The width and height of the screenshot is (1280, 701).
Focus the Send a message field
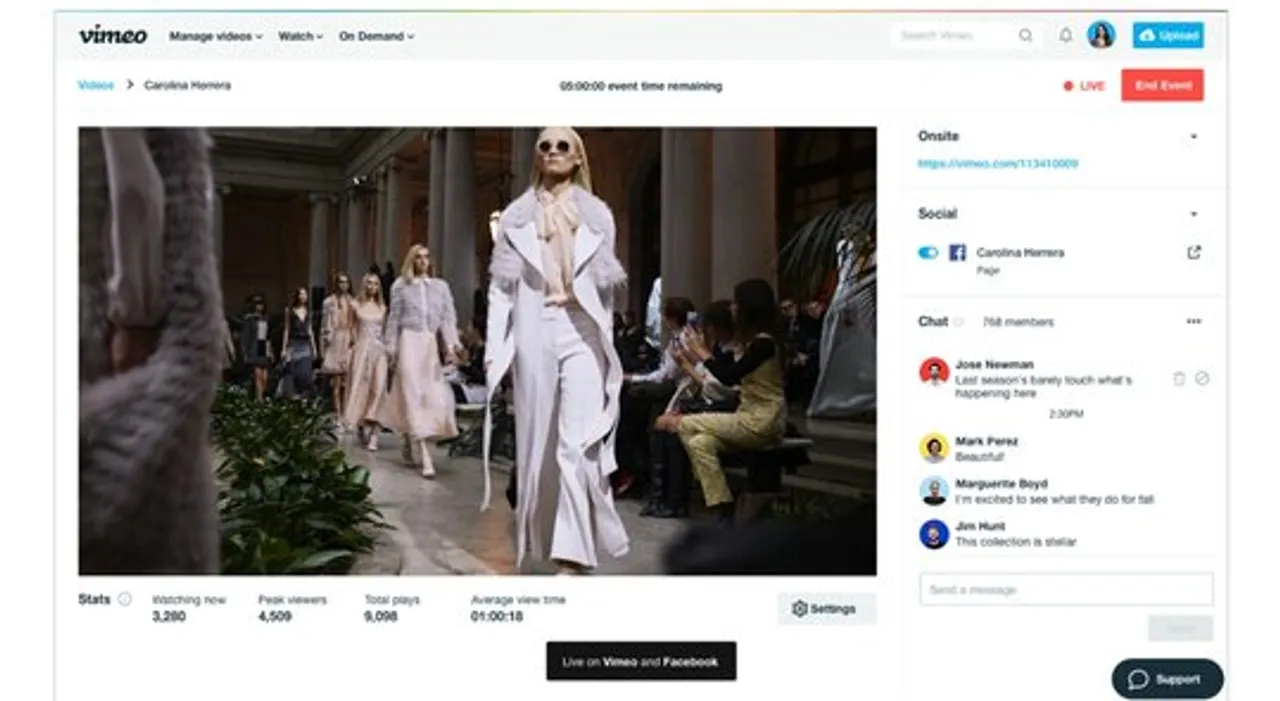tap(1066, 590)
